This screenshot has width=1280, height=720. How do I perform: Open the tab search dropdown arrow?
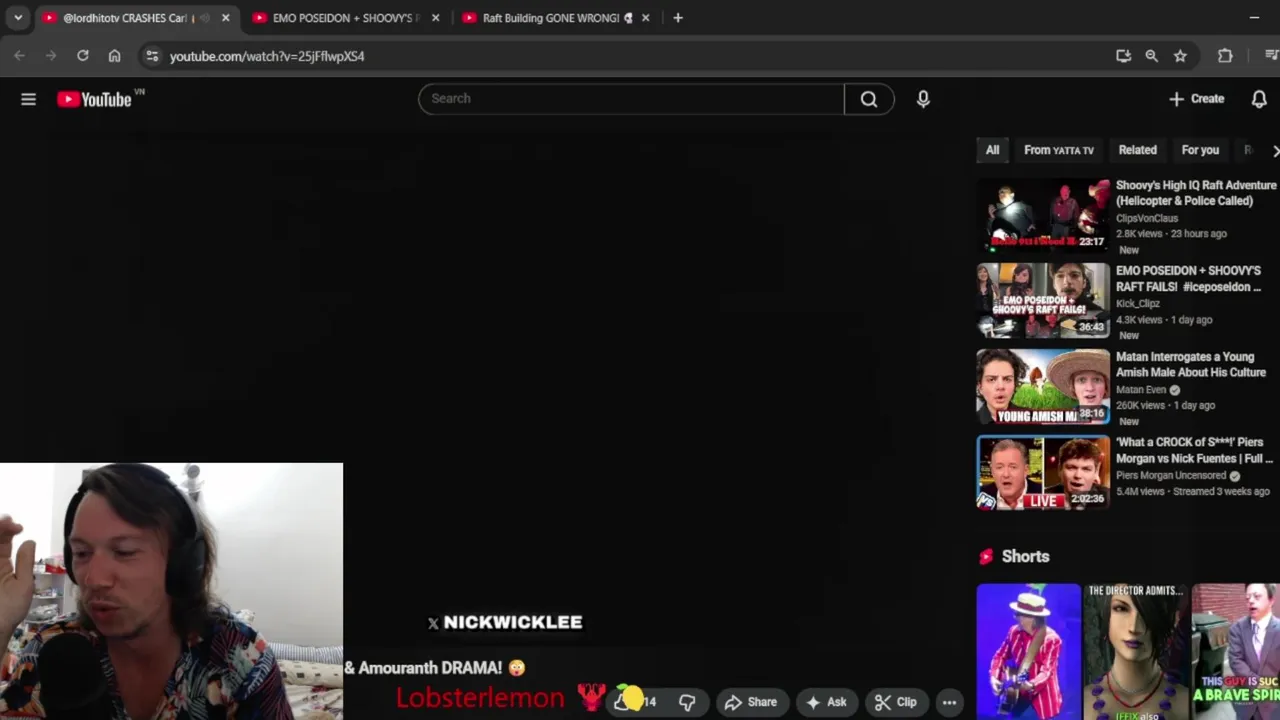click(18, 18)
